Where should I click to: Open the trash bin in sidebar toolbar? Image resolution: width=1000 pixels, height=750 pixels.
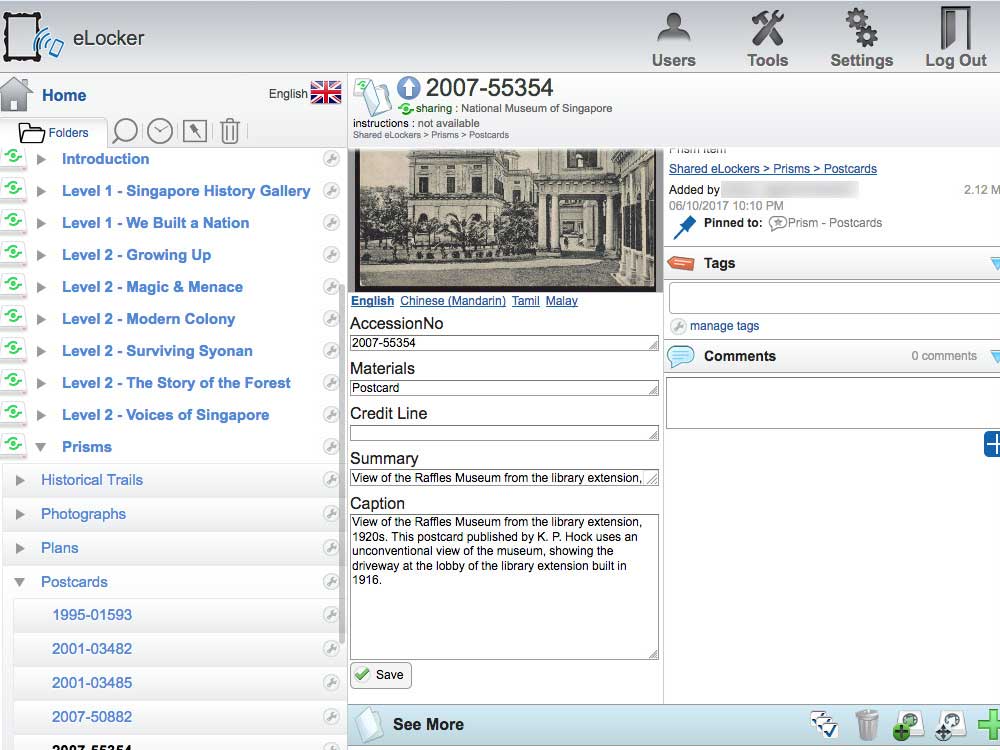click(230, 131)
